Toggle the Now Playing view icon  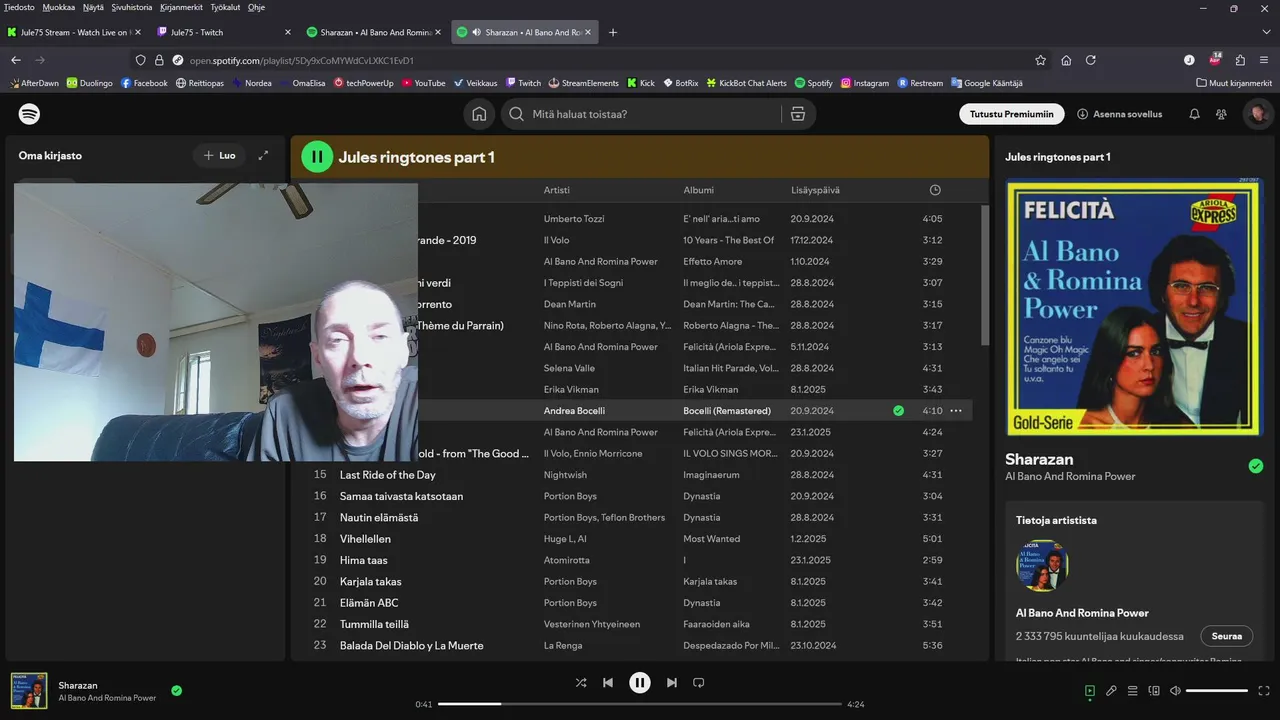point(1090,691)
